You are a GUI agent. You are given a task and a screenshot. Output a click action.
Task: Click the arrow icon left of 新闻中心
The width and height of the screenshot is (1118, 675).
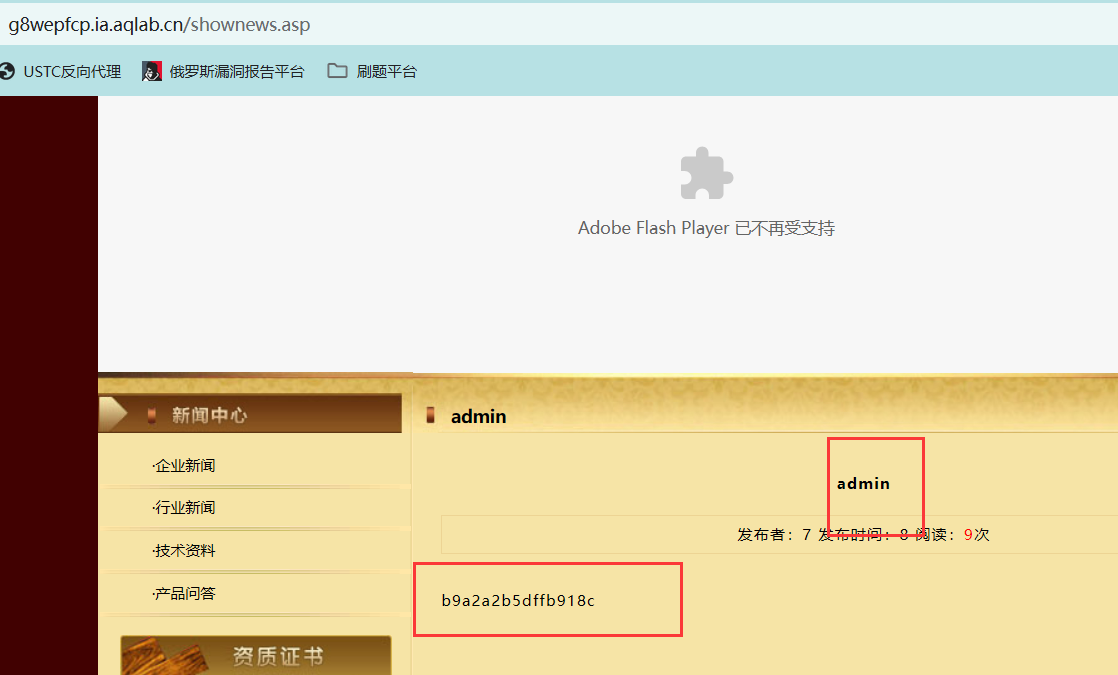pos(114,414)
